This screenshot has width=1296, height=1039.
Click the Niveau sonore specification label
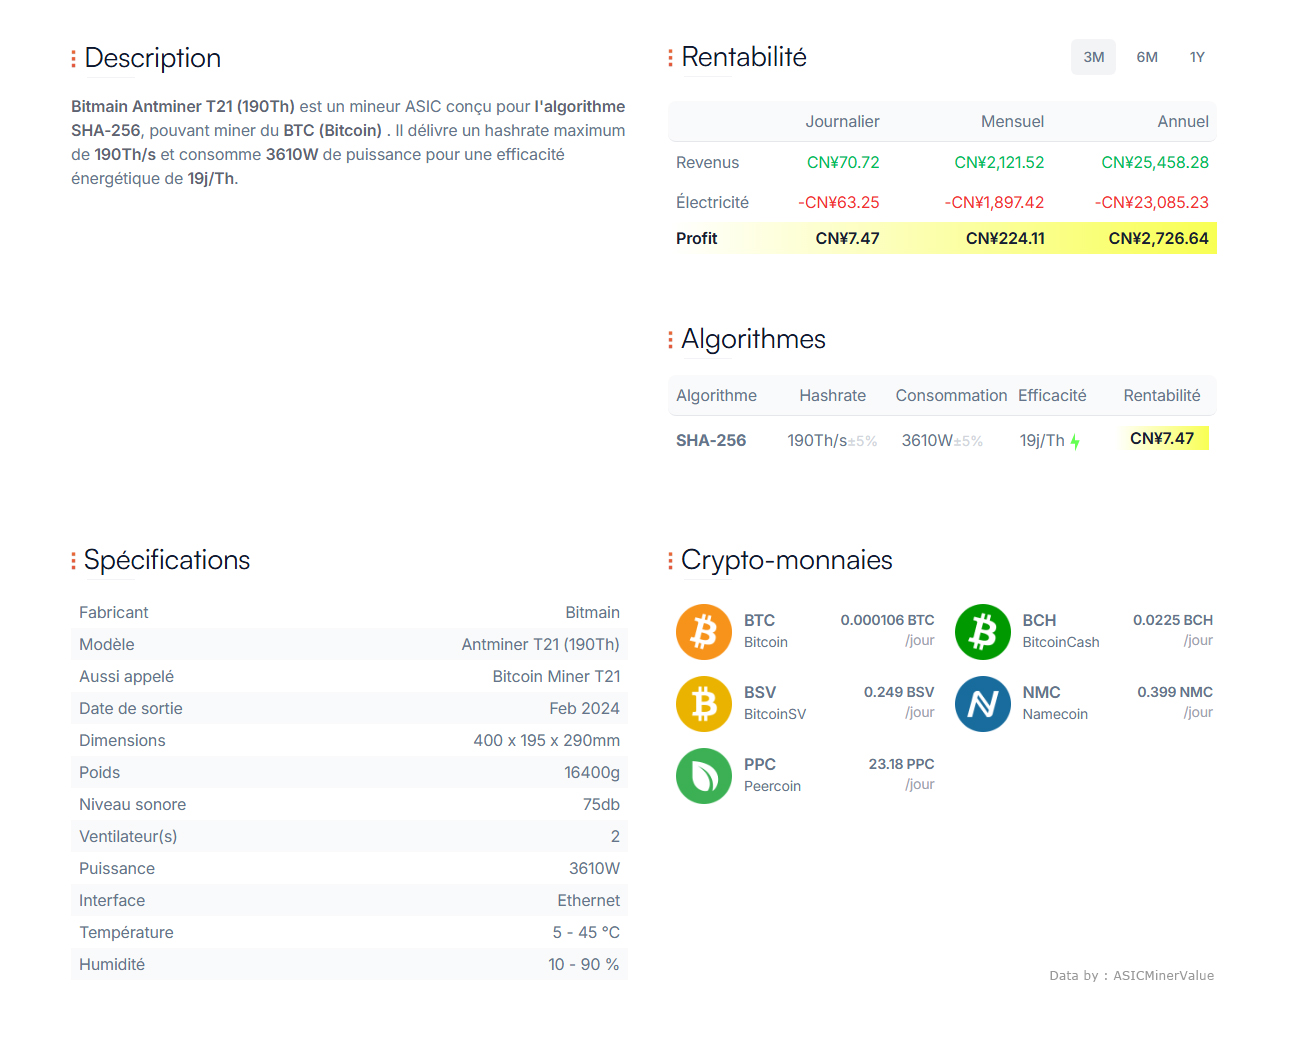pyautogui.click(x=132, y=804)
